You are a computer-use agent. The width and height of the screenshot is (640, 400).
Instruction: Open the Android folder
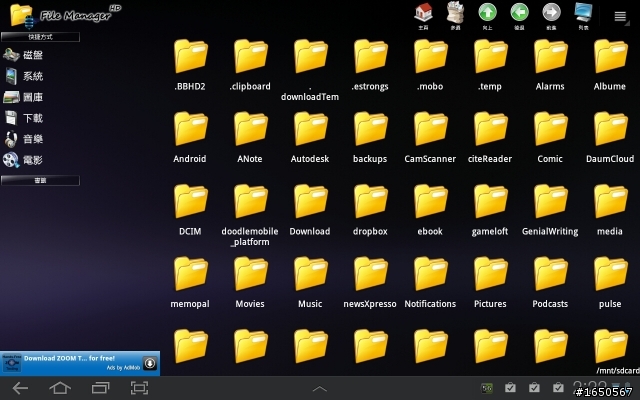pos(190,137)
